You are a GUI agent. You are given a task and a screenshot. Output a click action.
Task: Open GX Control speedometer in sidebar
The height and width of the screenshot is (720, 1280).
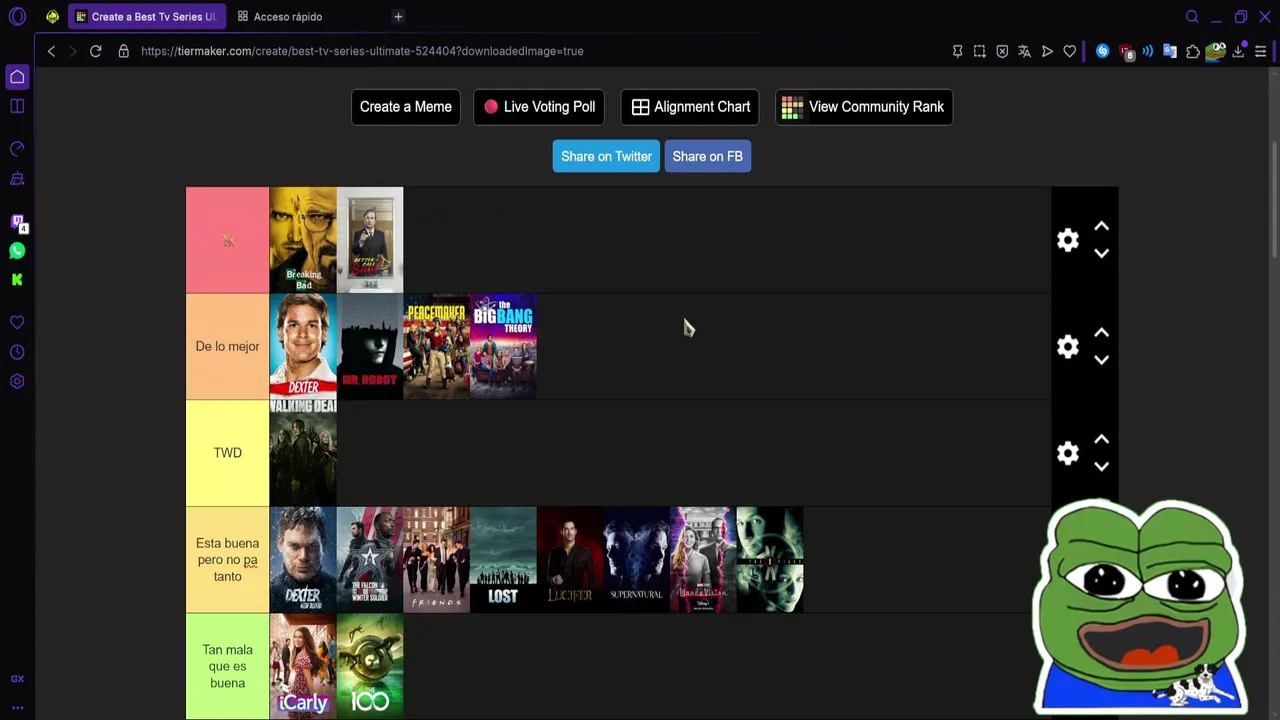[x=17, y=149]
